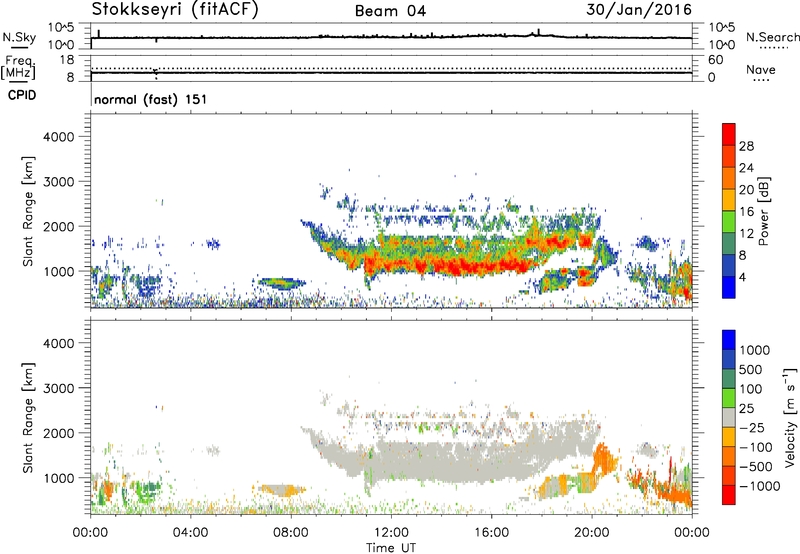Image resolution: width=800 pixels, height=554 pixels.
Task: Select the '-500' Velocity colorbar label
Action: (x=756, y=466)
